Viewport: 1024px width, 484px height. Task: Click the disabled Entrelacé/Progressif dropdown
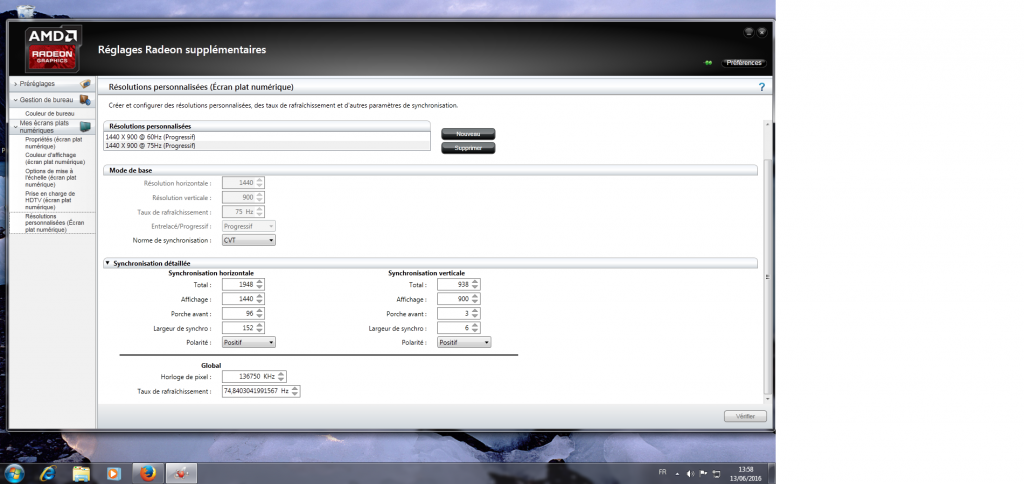[x=249, y=226]
